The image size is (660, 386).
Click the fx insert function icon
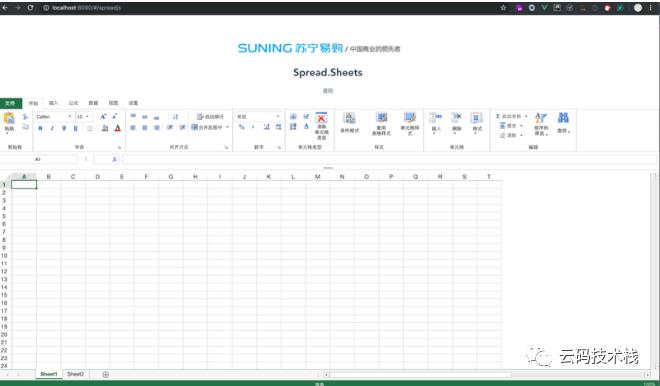click(114, 160)
